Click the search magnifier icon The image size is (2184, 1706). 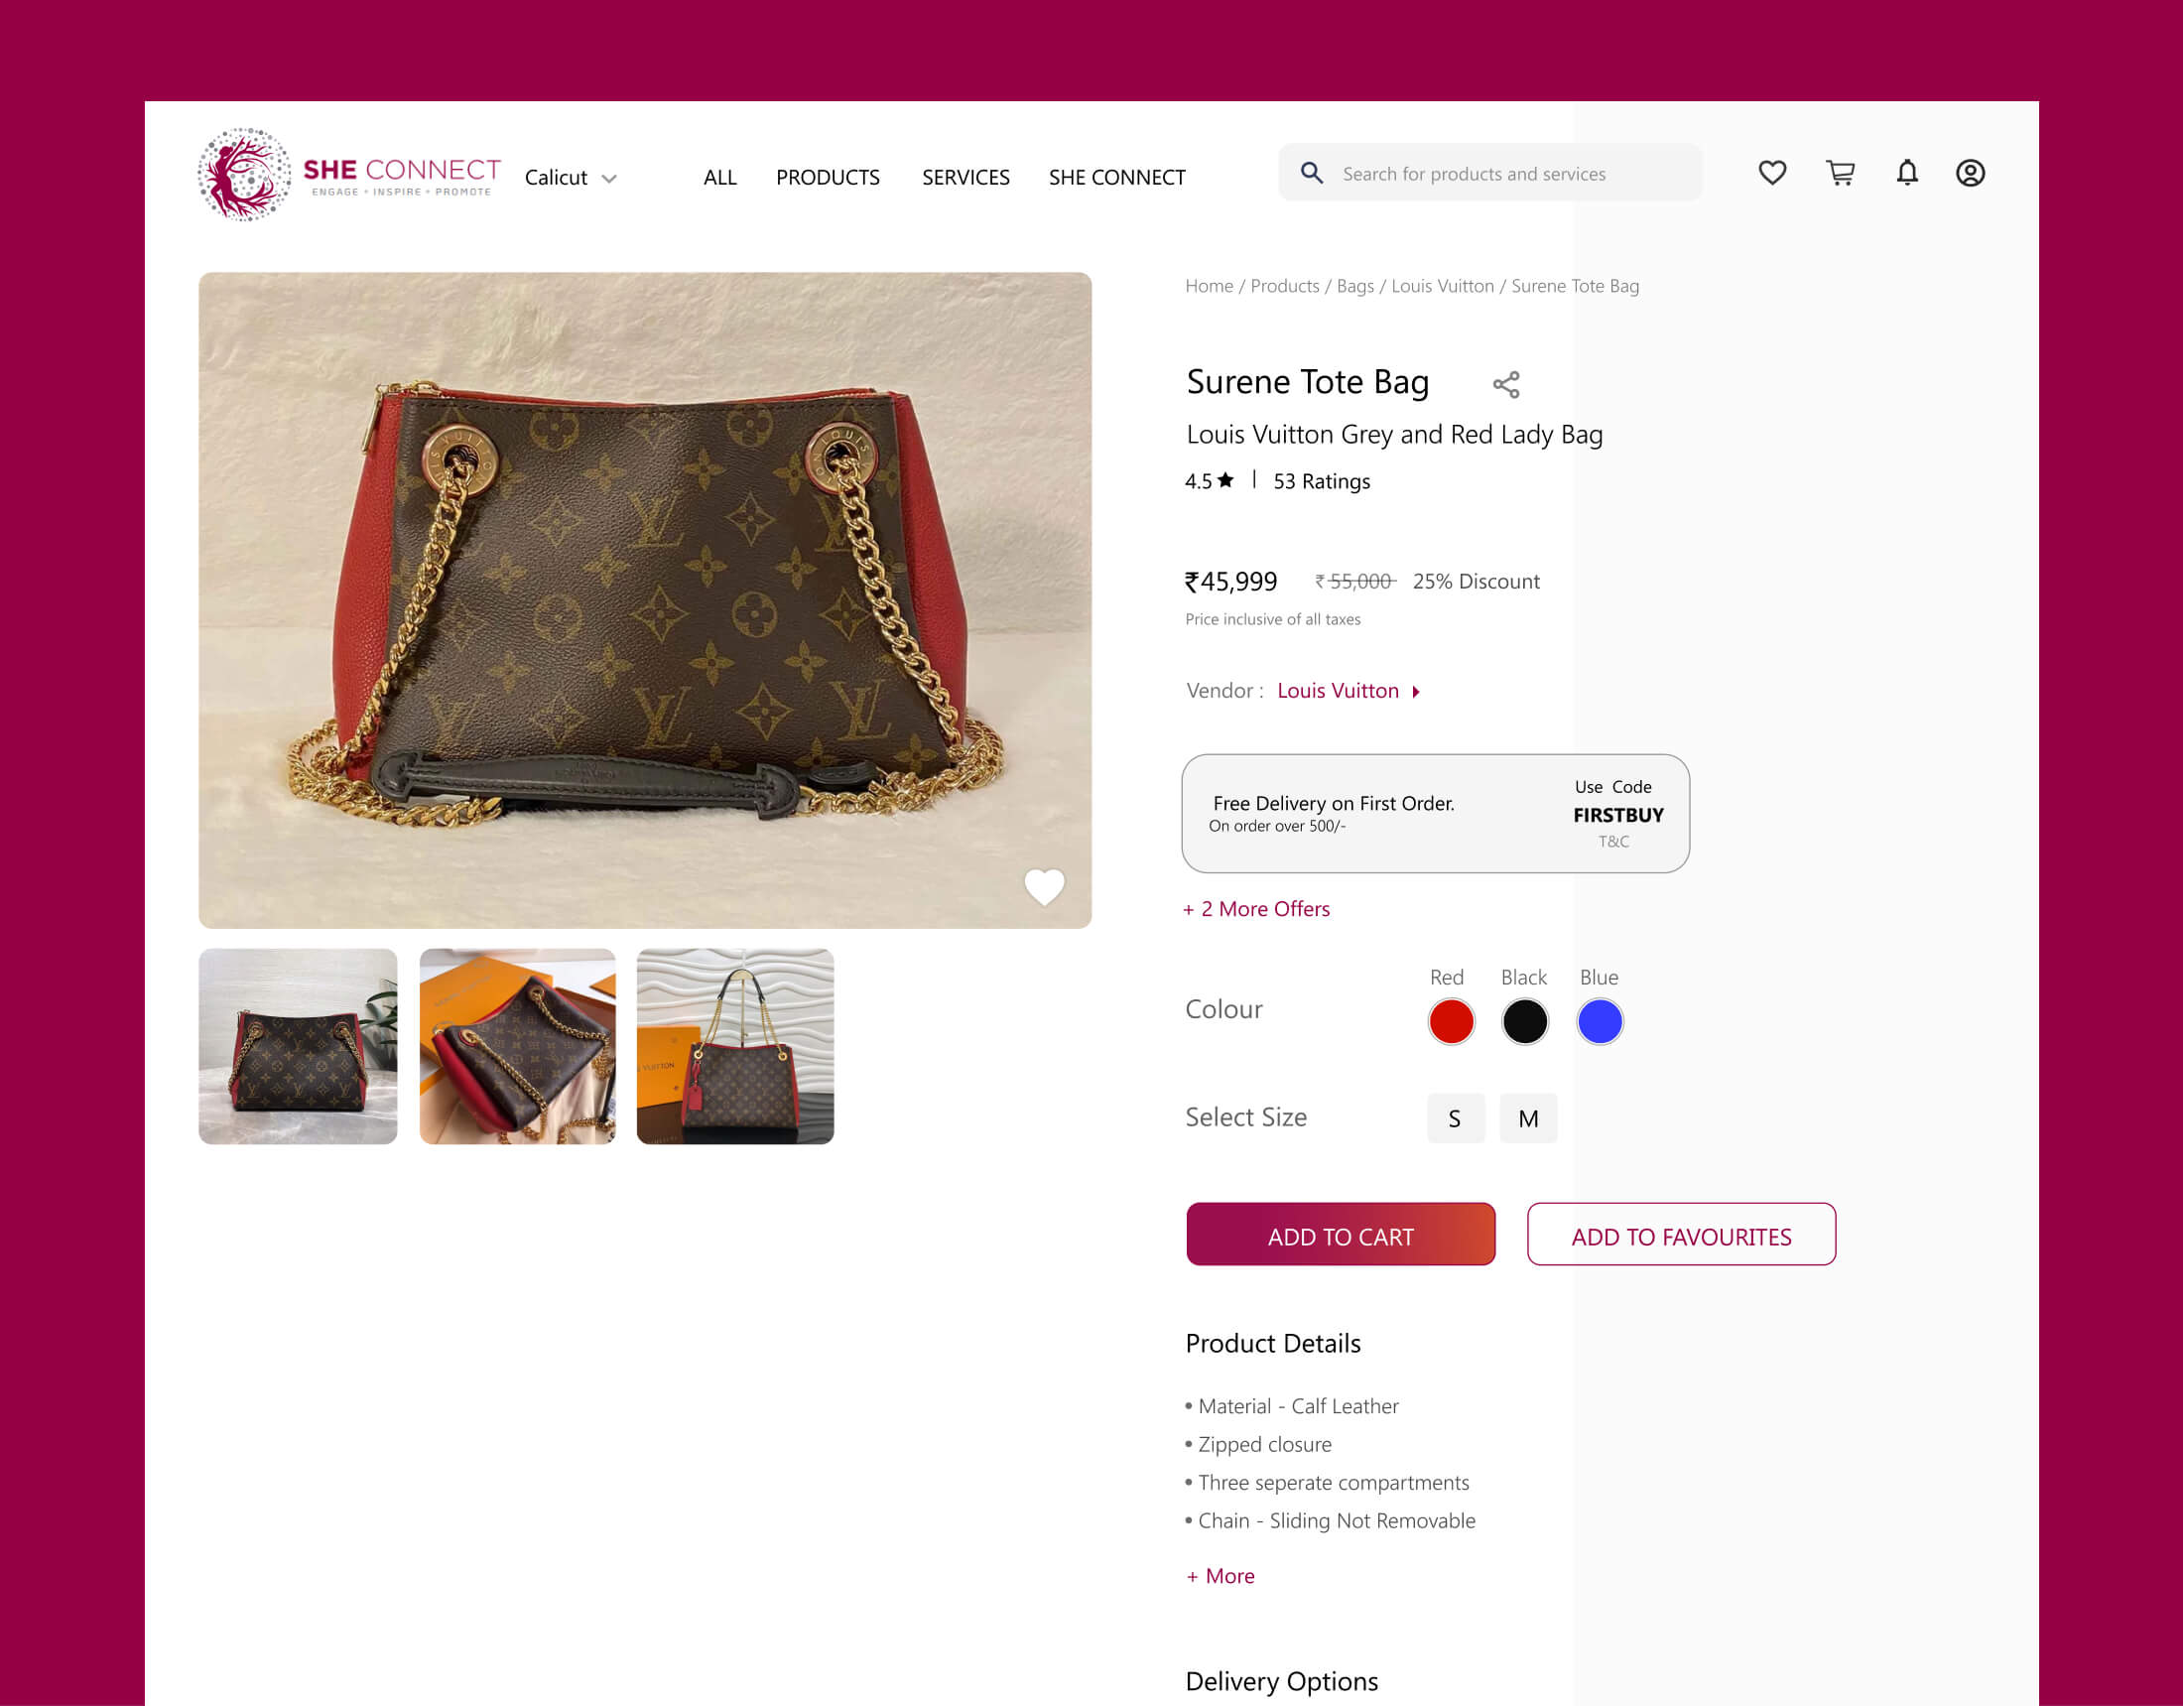1312,173
